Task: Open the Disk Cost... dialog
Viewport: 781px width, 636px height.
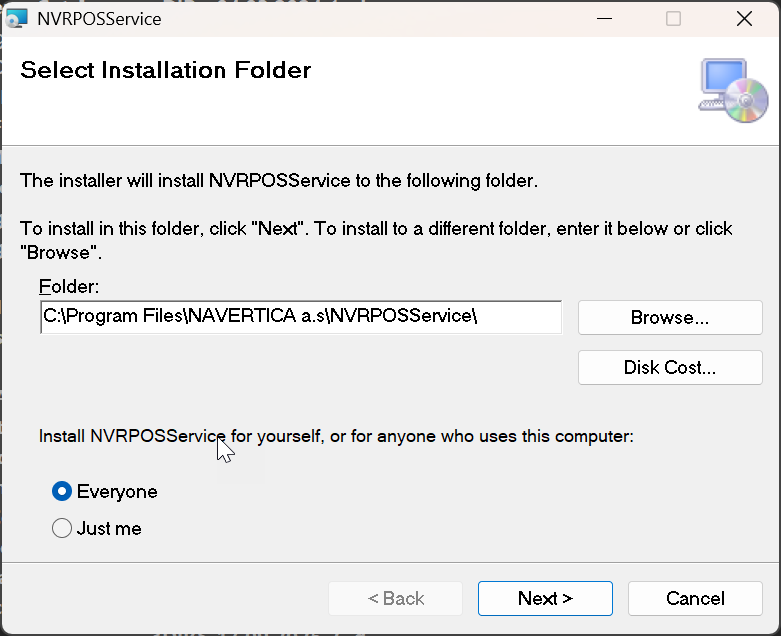Action: point(669,368)
